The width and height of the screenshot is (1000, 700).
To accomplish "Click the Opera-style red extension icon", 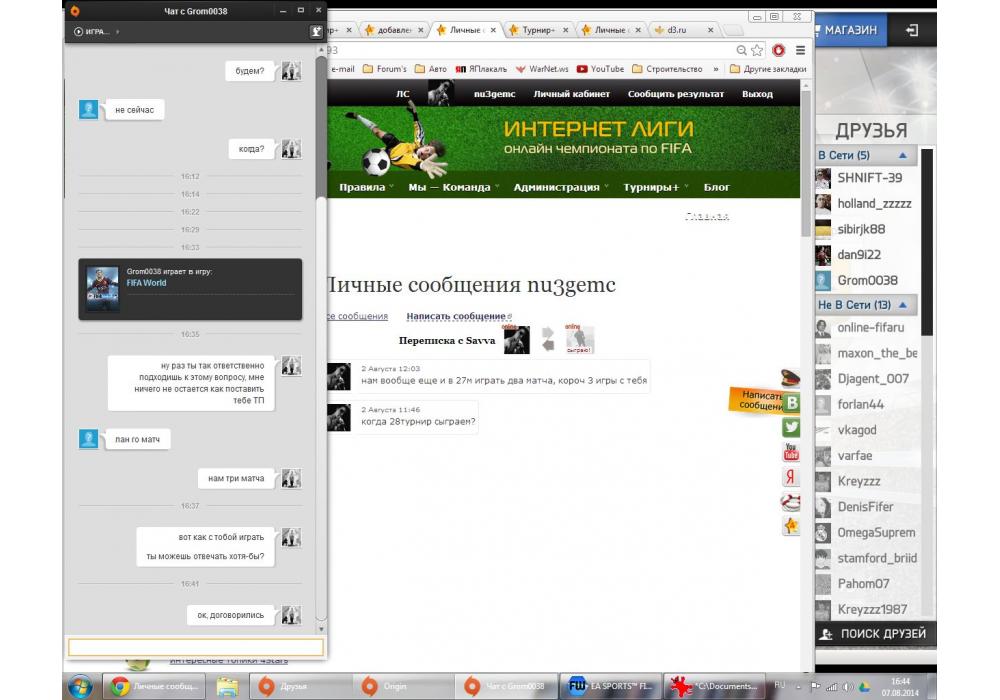I will (777, 50).
